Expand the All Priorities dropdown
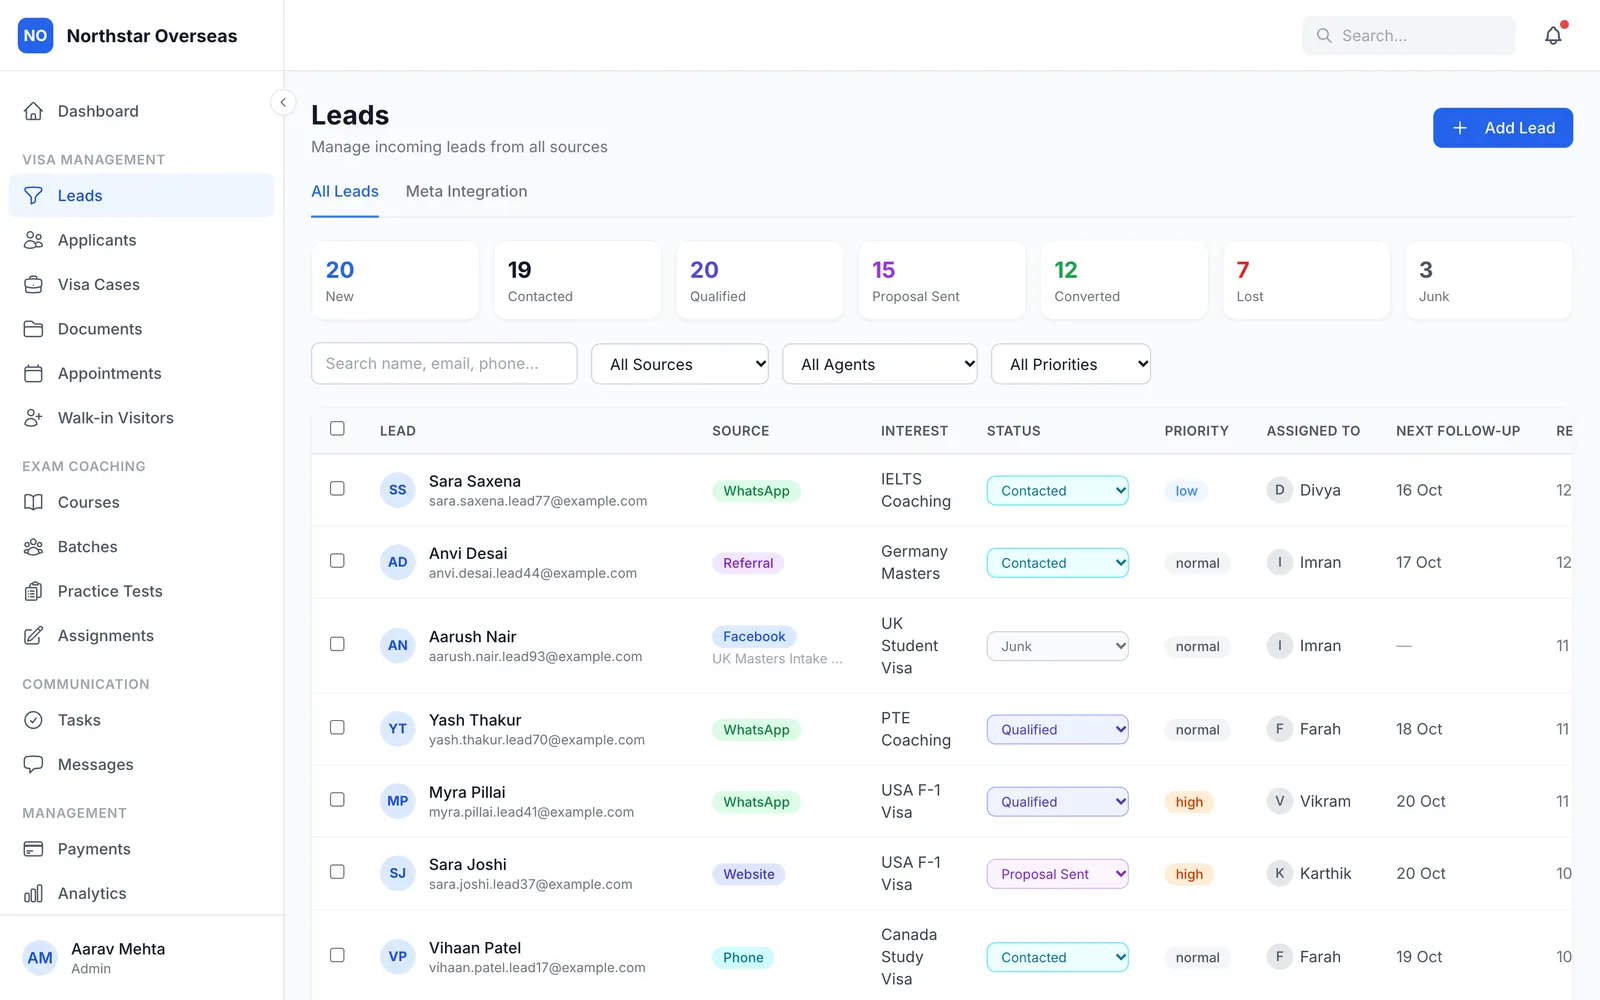The height and width of the screenshot is (1000, 1600). pyautogui.click(x=1071, y=364)
